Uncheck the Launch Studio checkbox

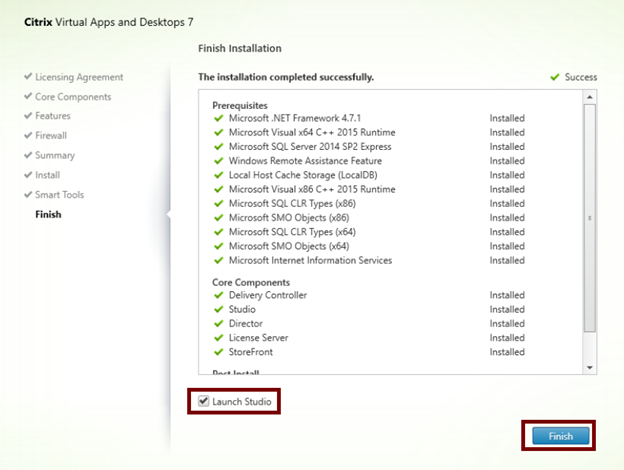click(203, 401)
